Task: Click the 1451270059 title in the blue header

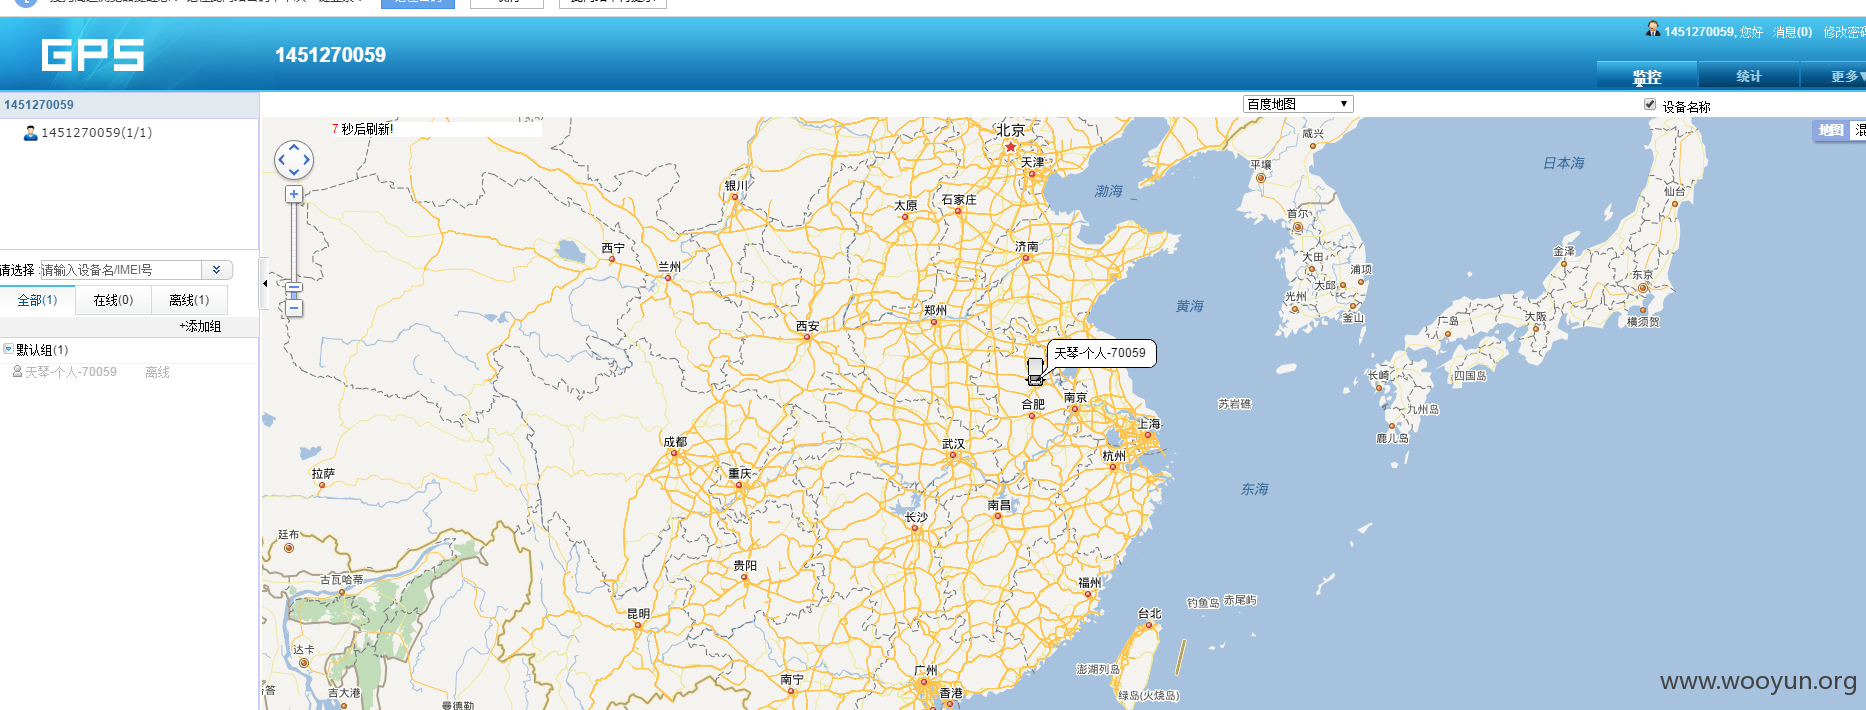Action: (330, 55)
